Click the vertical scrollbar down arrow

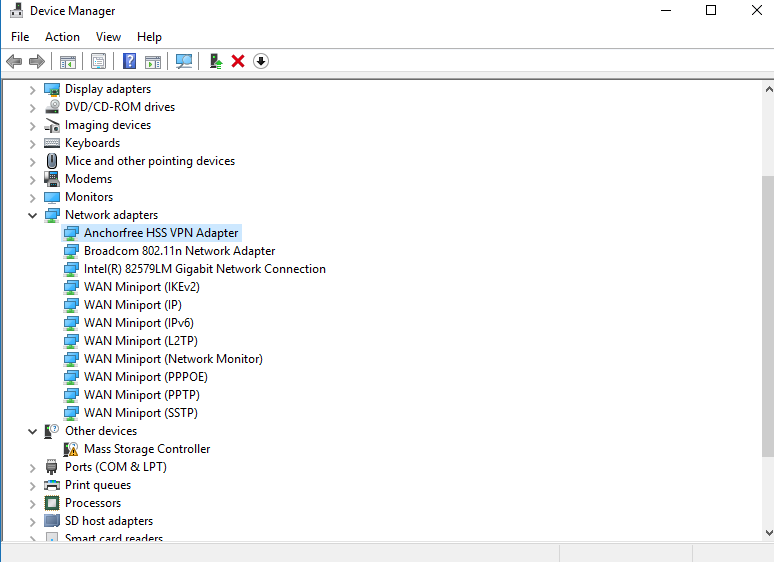click(767, 533)
